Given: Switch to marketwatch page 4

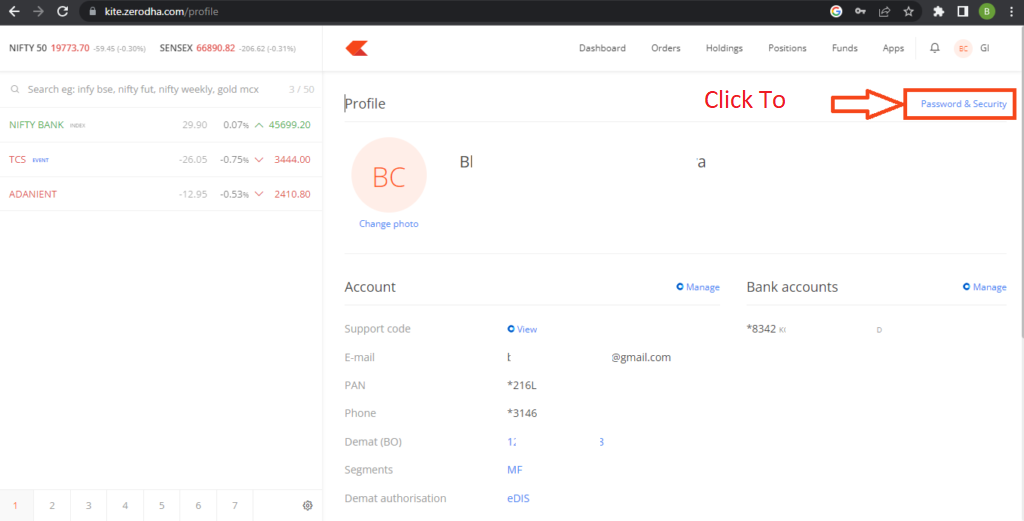Looking at the screenshot, I should 125,505.
